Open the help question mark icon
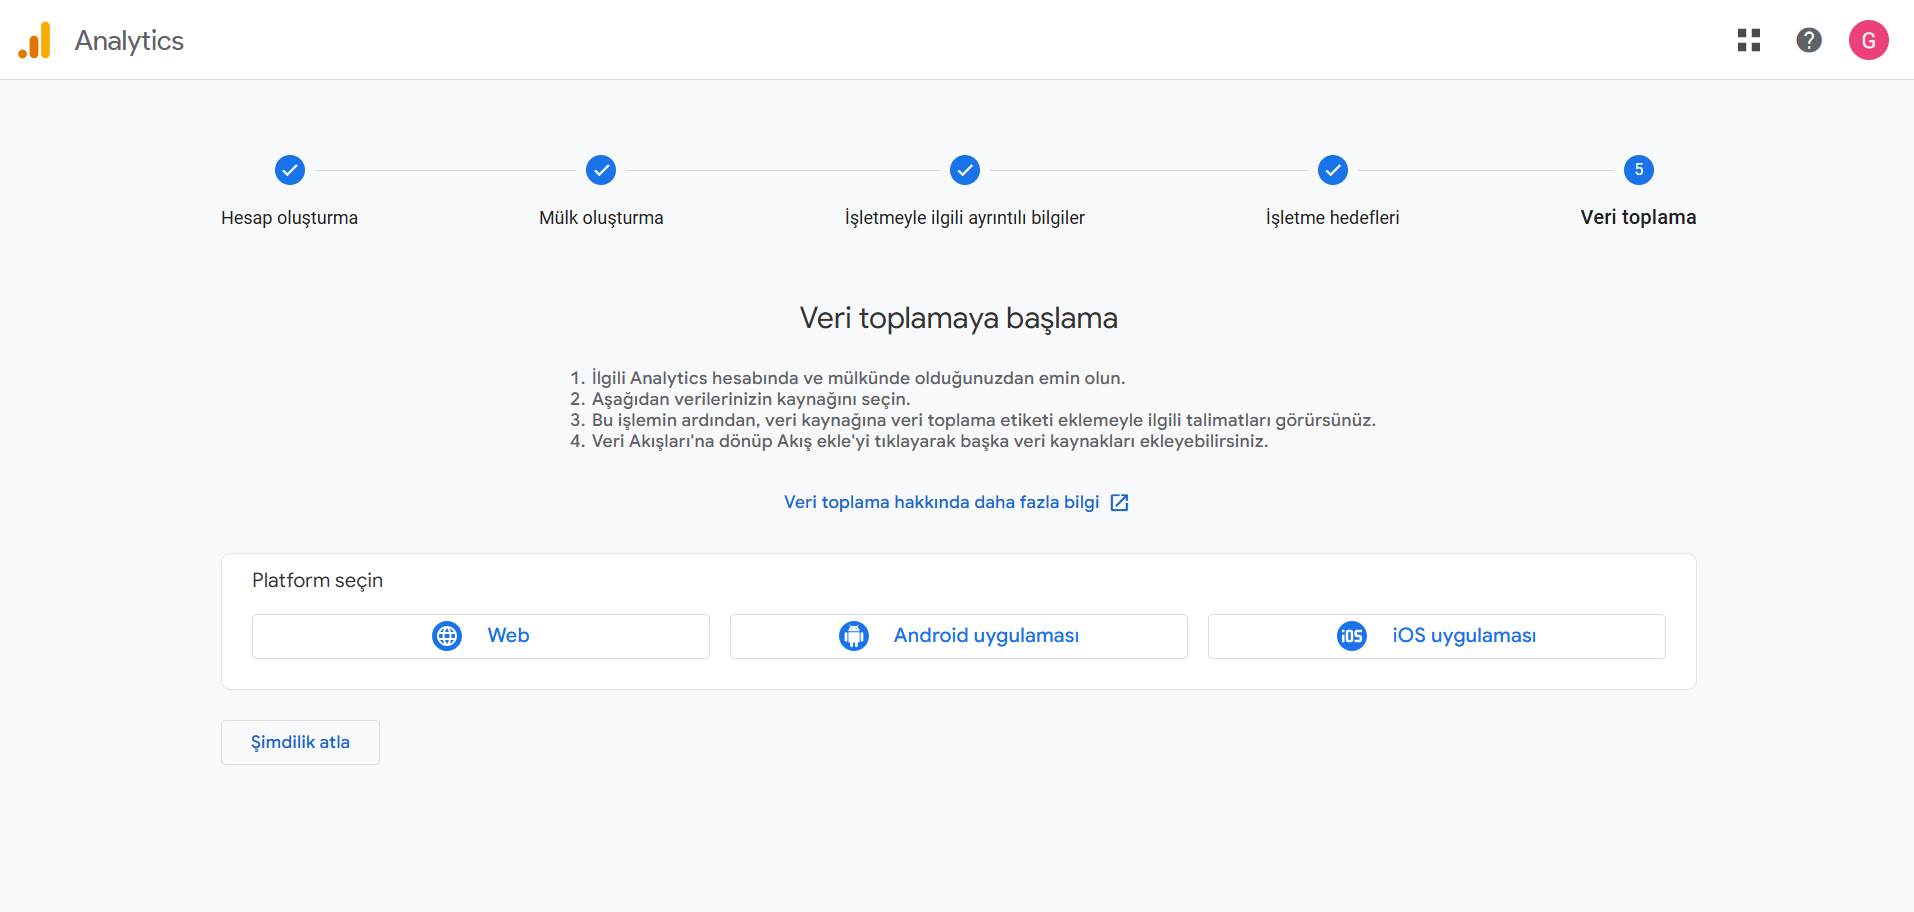1914x912 pixels. 1808,40
